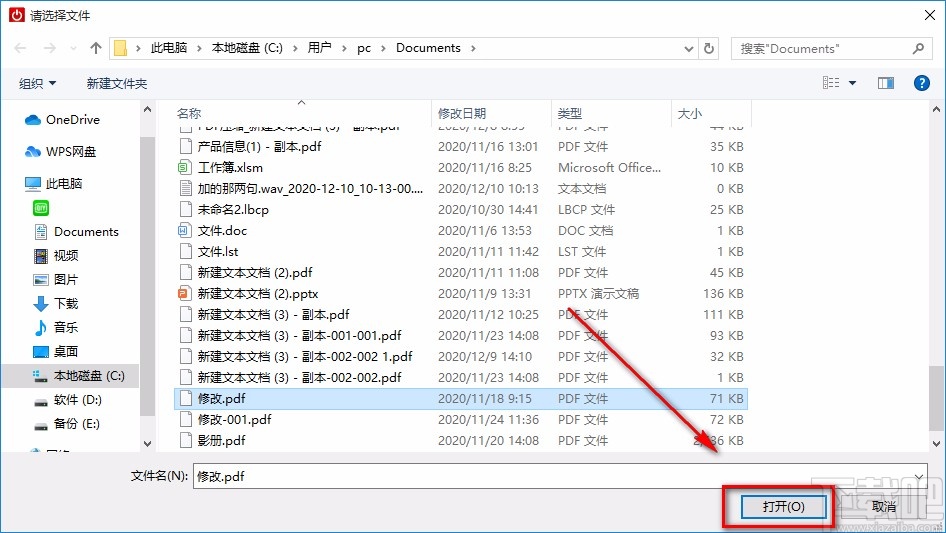Expand the address bar history dropdown
Screen dimensions: 946x533
(x=688, y=48)
